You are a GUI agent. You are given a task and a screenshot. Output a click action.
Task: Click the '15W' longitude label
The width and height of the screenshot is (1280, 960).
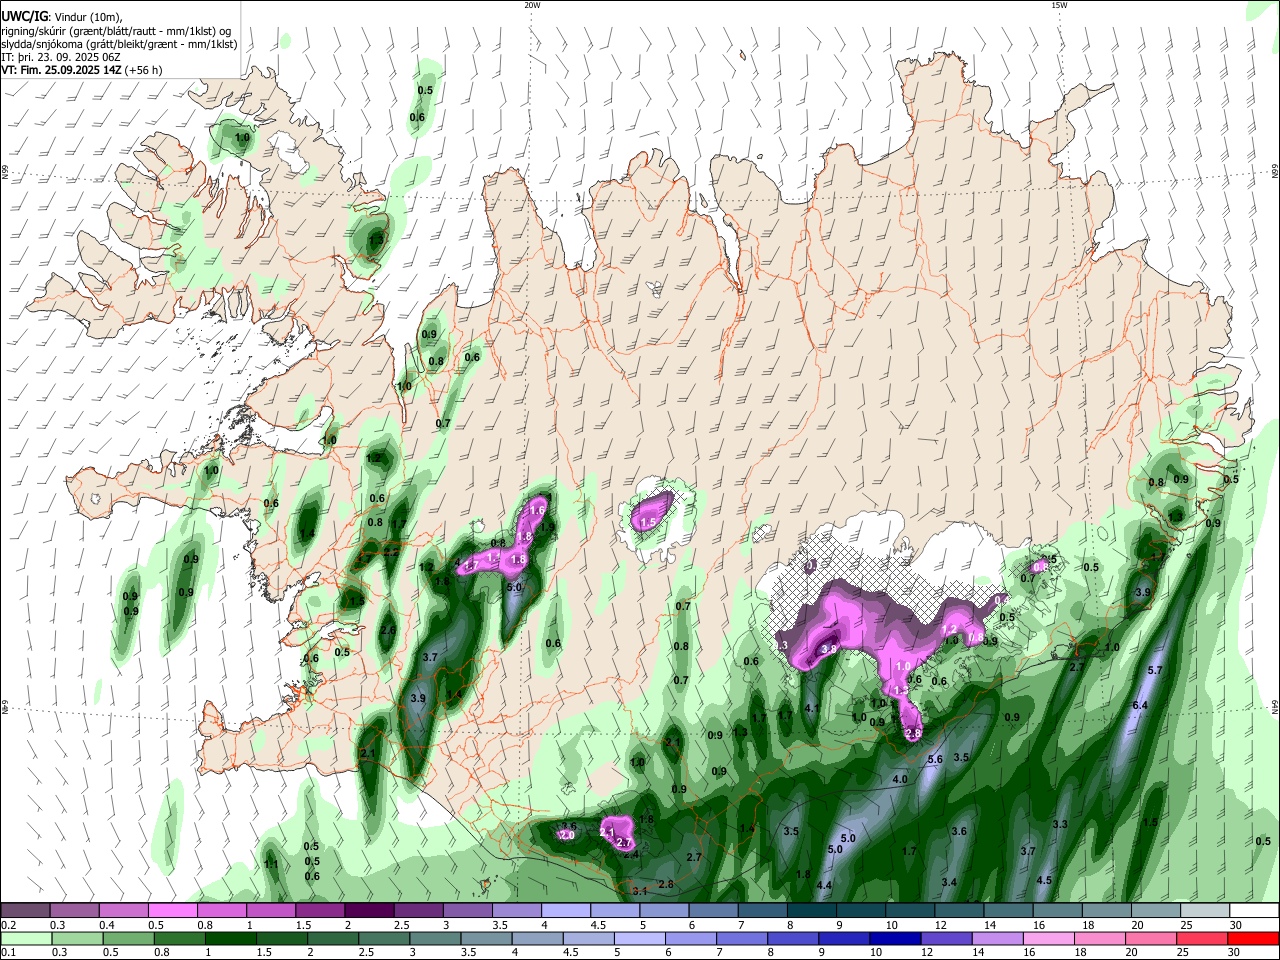click(1059, 5)
